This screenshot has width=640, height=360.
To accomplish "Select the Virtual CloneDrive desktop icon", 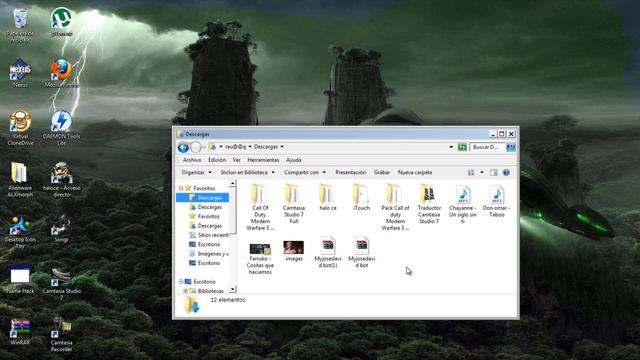I will 20,128.
